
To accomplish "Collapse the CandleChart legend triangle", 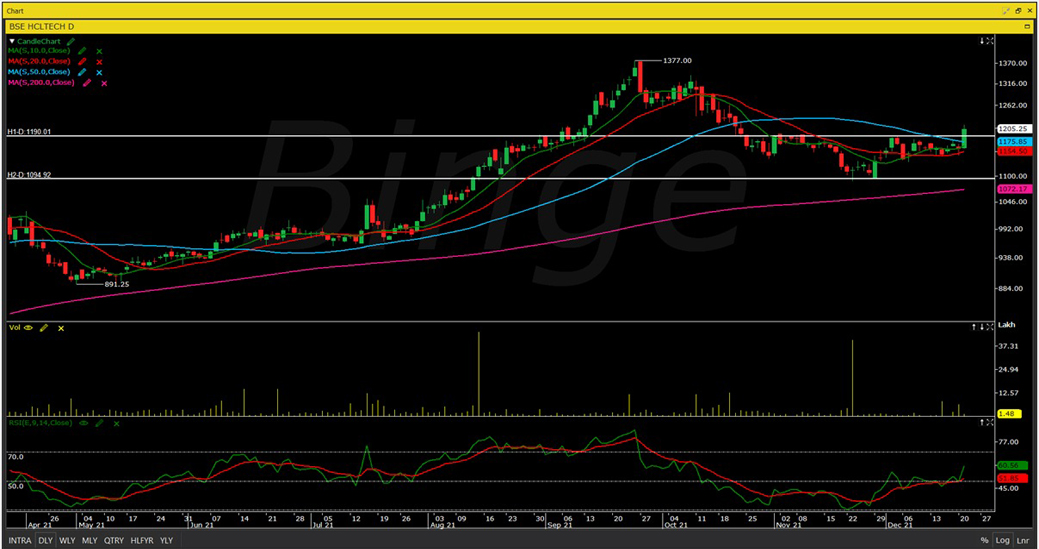I will pos(12,41).
